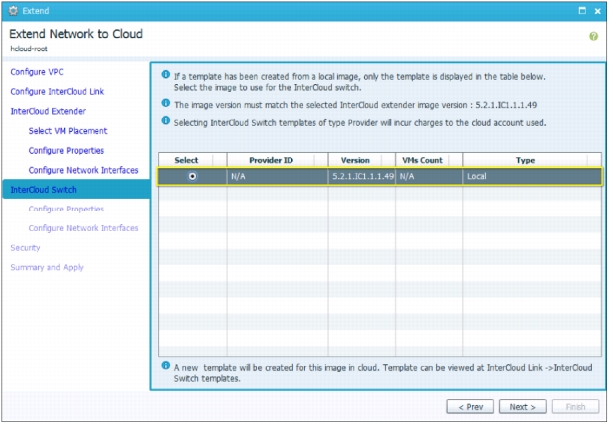Click info icon beside new template note
Screen dimensions: 609x424
point(165,365)
